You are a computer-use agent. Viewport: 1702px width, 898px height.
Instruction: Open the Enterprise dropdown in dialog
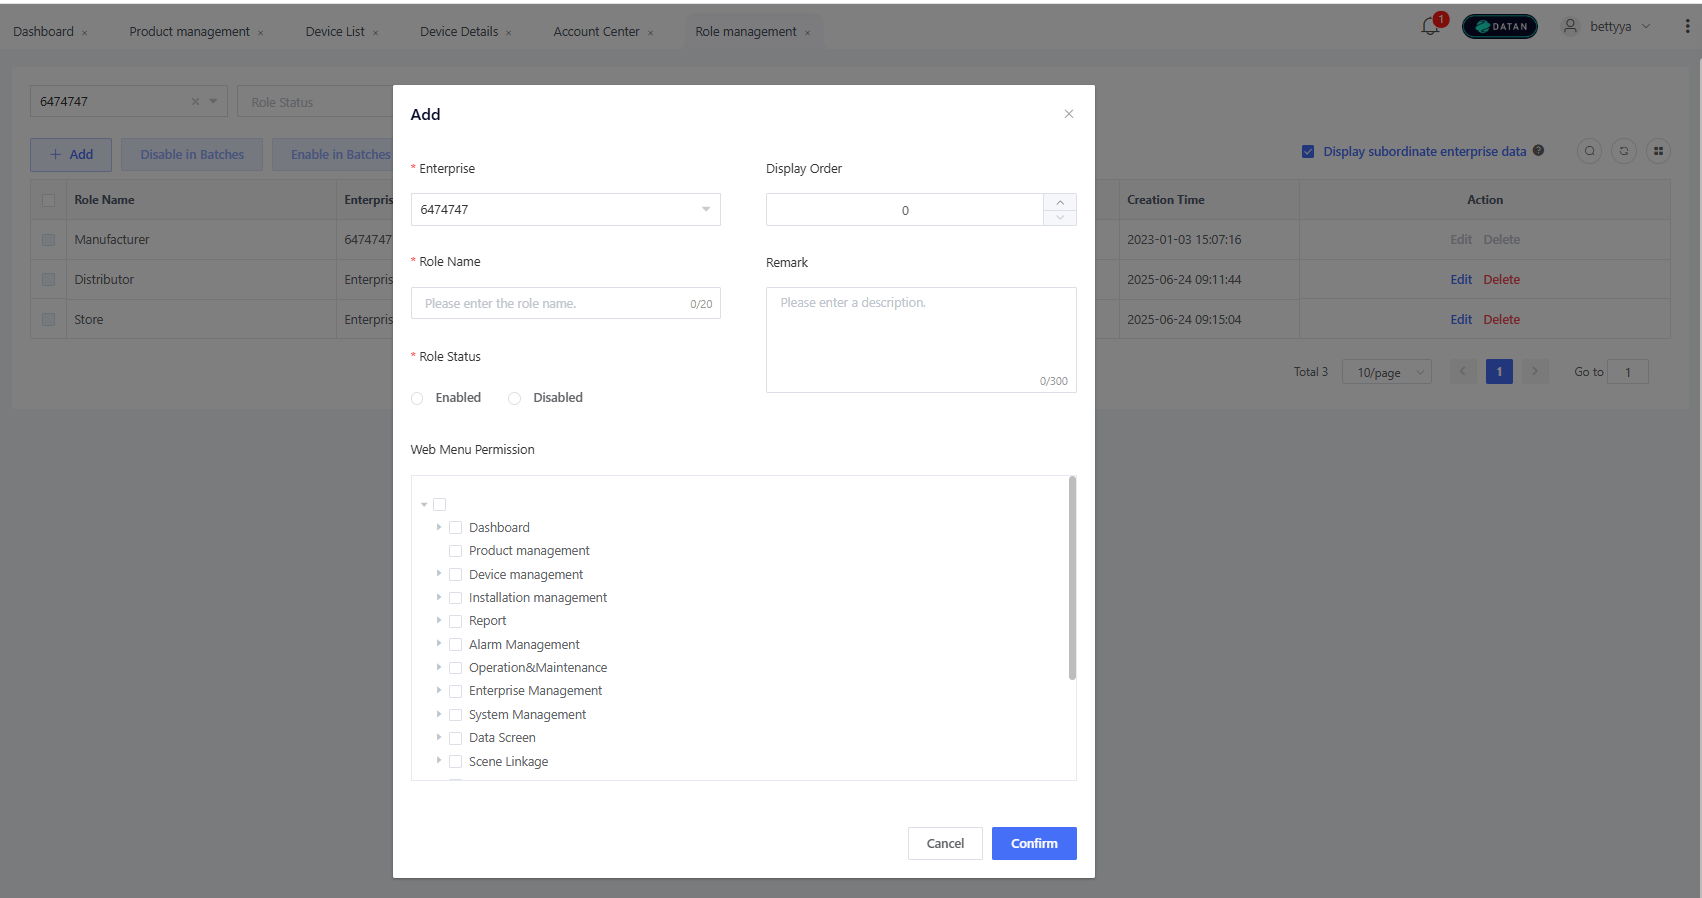coord(565,210)
